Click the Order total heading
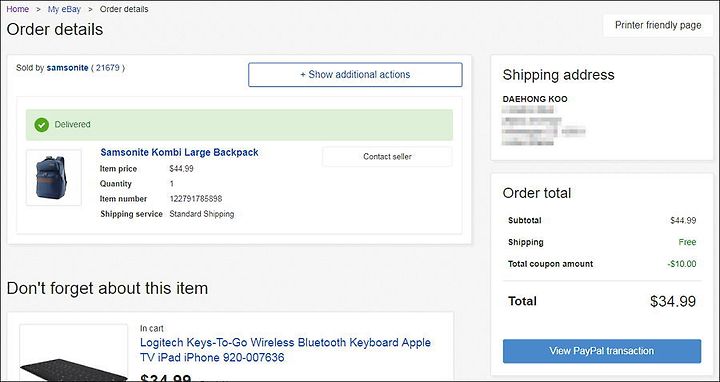This screenshot has height=382, width=720. point(537,193)
